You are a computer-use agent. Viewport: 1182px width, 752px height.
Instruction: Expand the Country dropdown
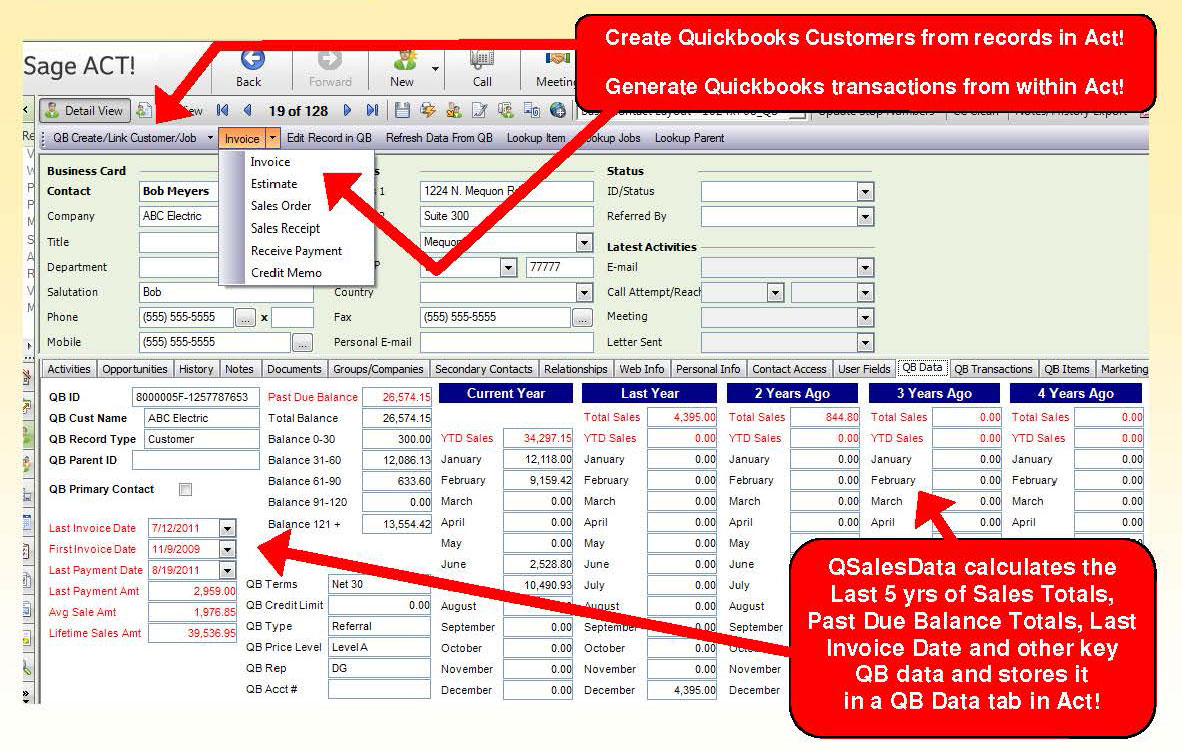tap(584, 292)
